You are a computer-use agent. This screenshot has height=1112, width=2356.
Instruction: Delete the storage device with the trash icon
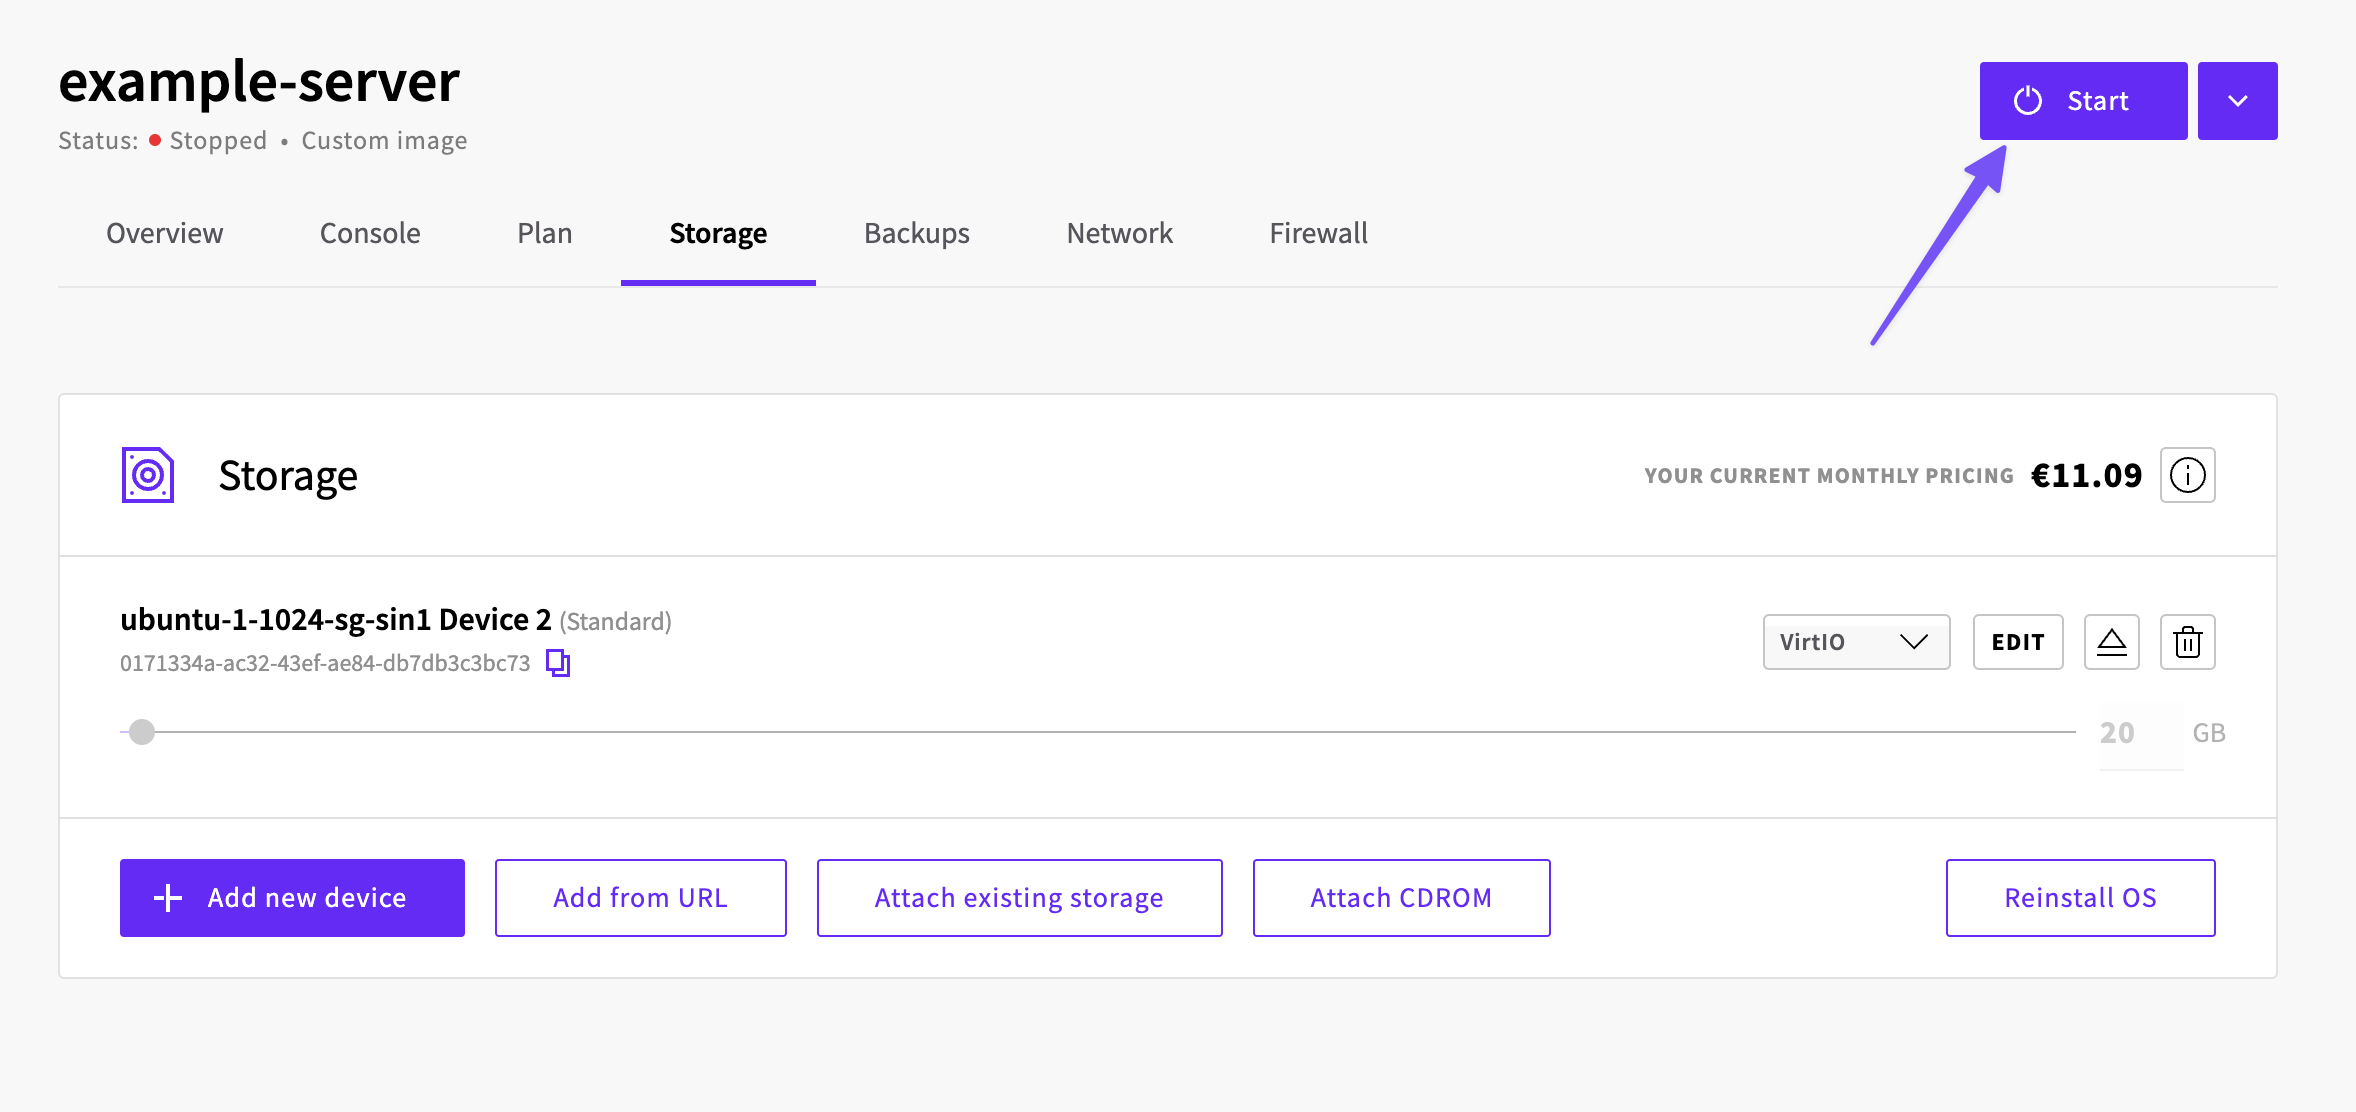point(2187,642)
